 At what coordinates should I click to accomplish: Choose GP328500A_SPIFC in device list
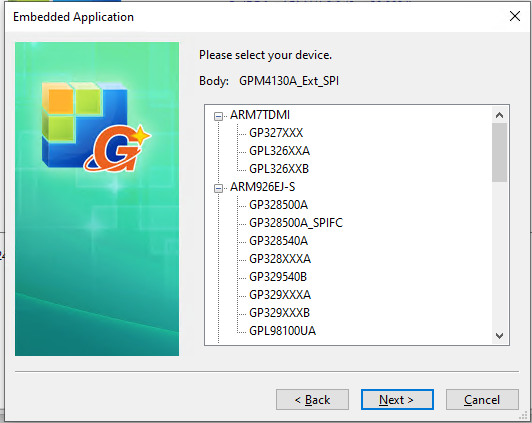[296, 223]
